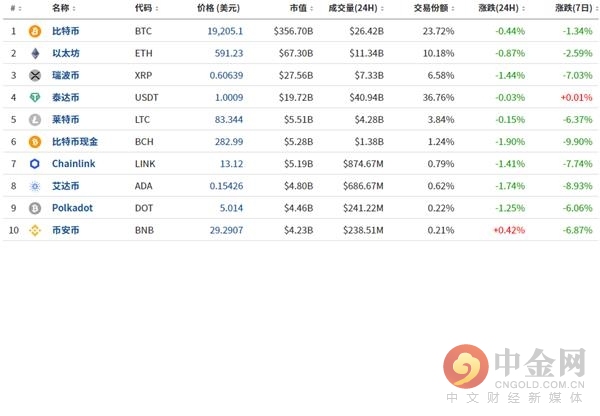Sort by 交易份额 column header
This screenshot has width=600, height=416.
[x=434, y=8]
